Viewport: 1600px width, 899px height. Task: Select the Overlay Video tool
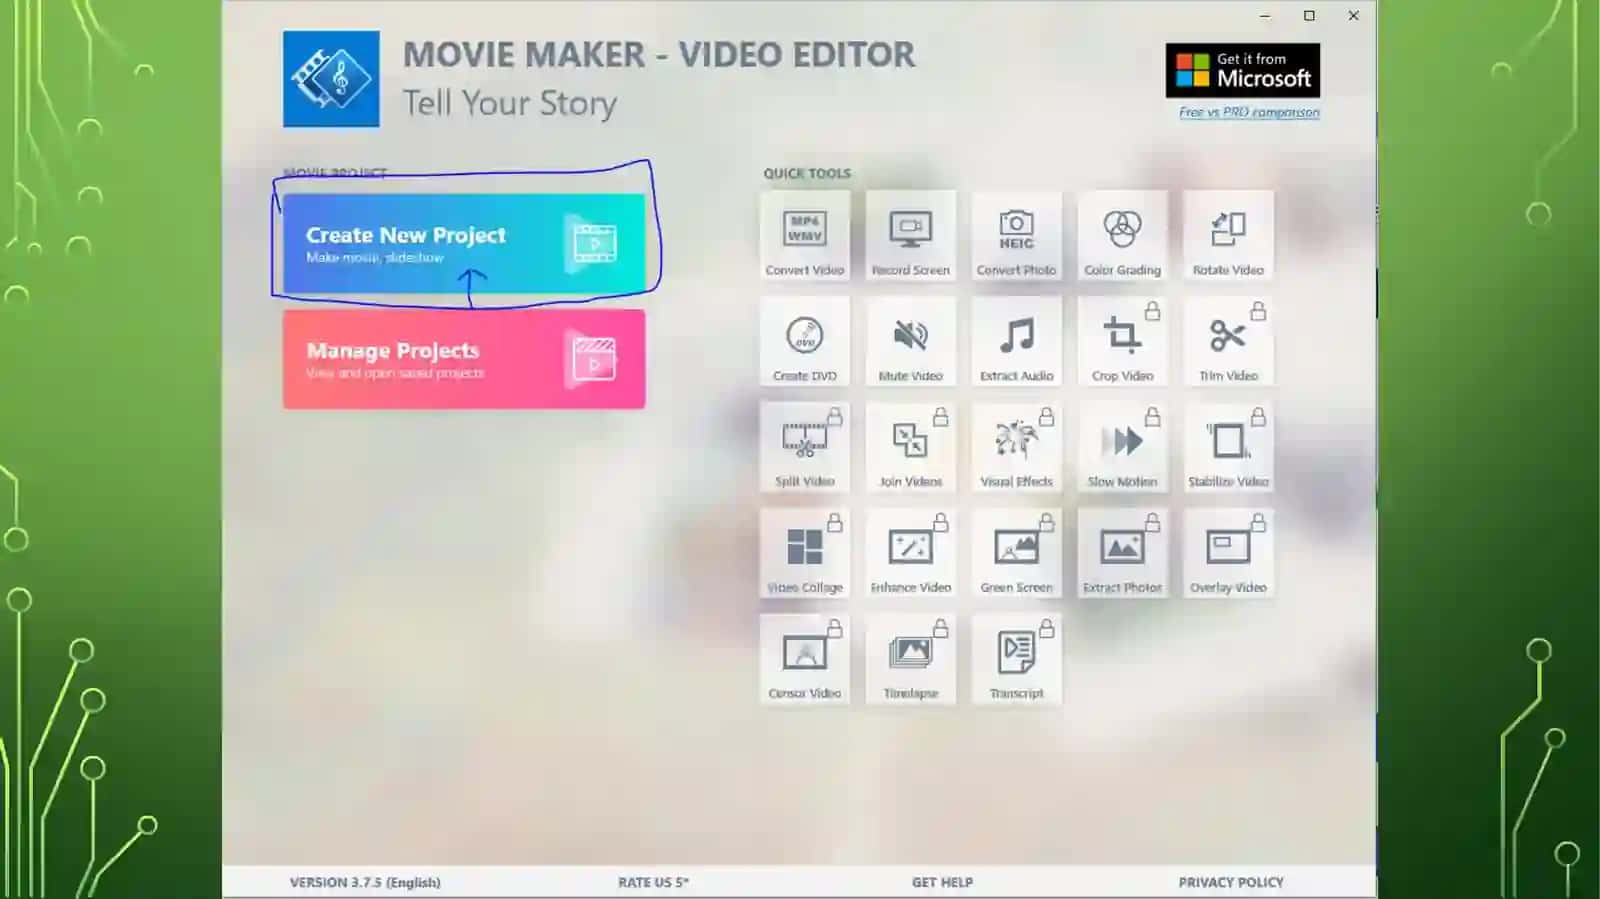click(x=1228, y=553)
